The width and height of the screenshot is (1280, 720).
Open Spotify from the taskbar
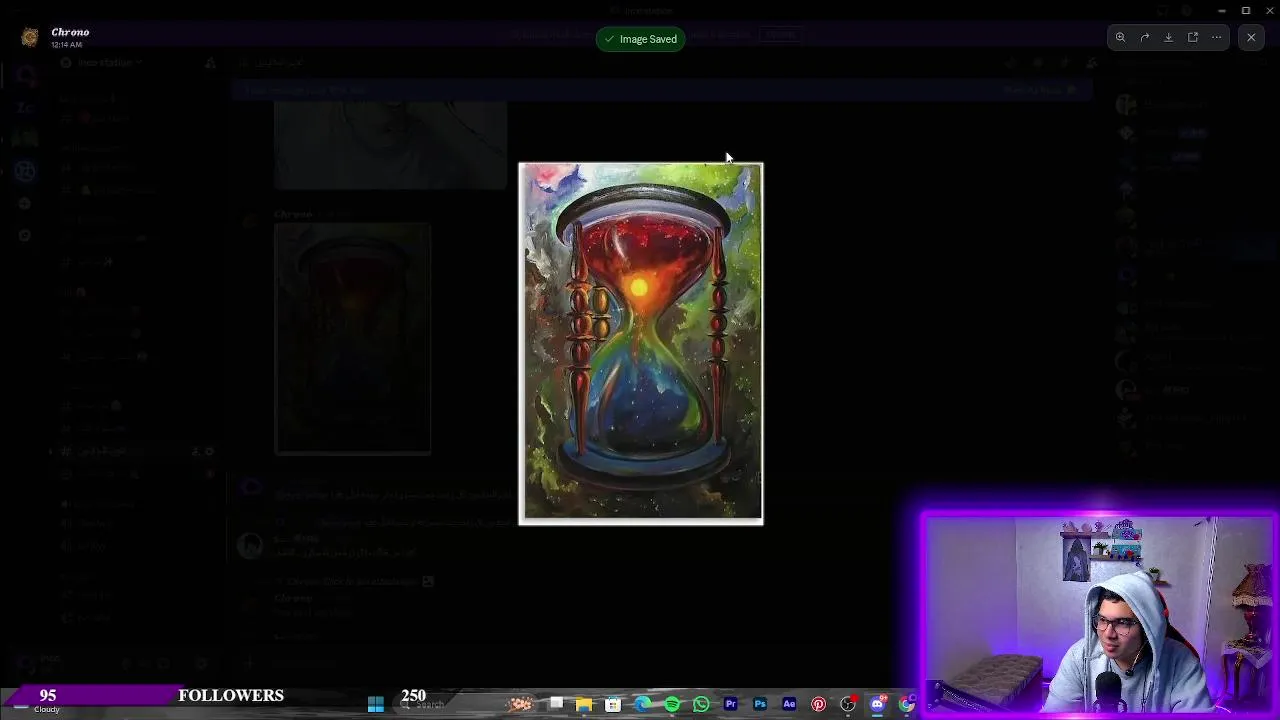pos(672,705)
